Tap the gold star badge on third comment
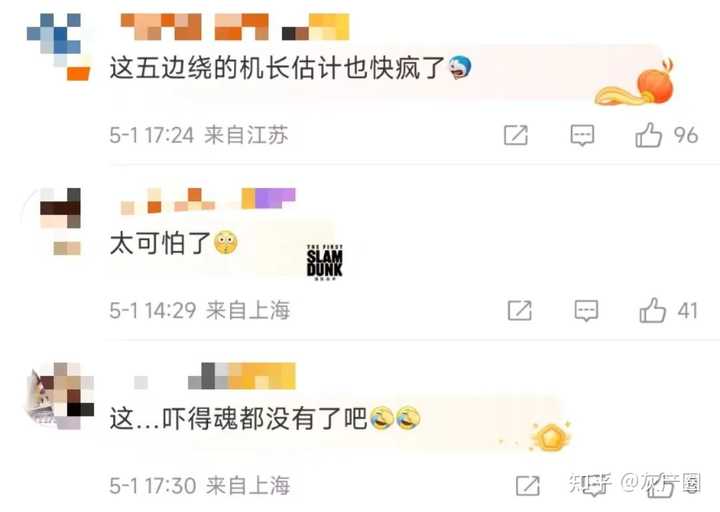Screen dimensions: 720x512 point(550,438)
